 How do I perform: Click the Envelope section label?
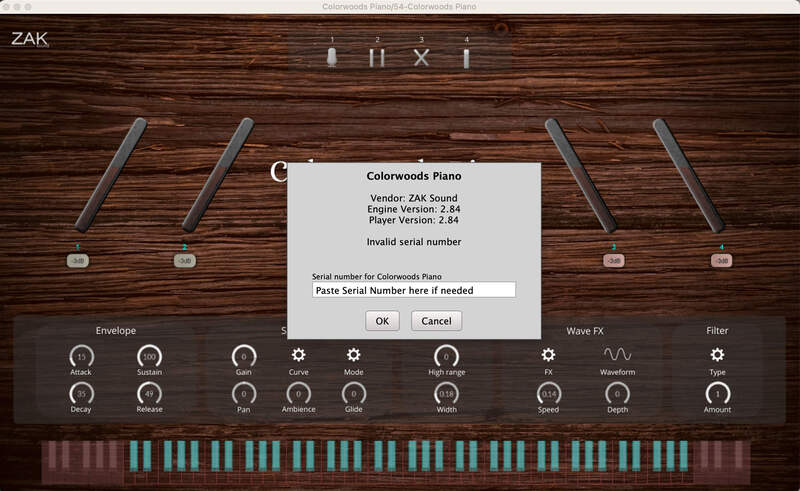[x=116, y=331]
